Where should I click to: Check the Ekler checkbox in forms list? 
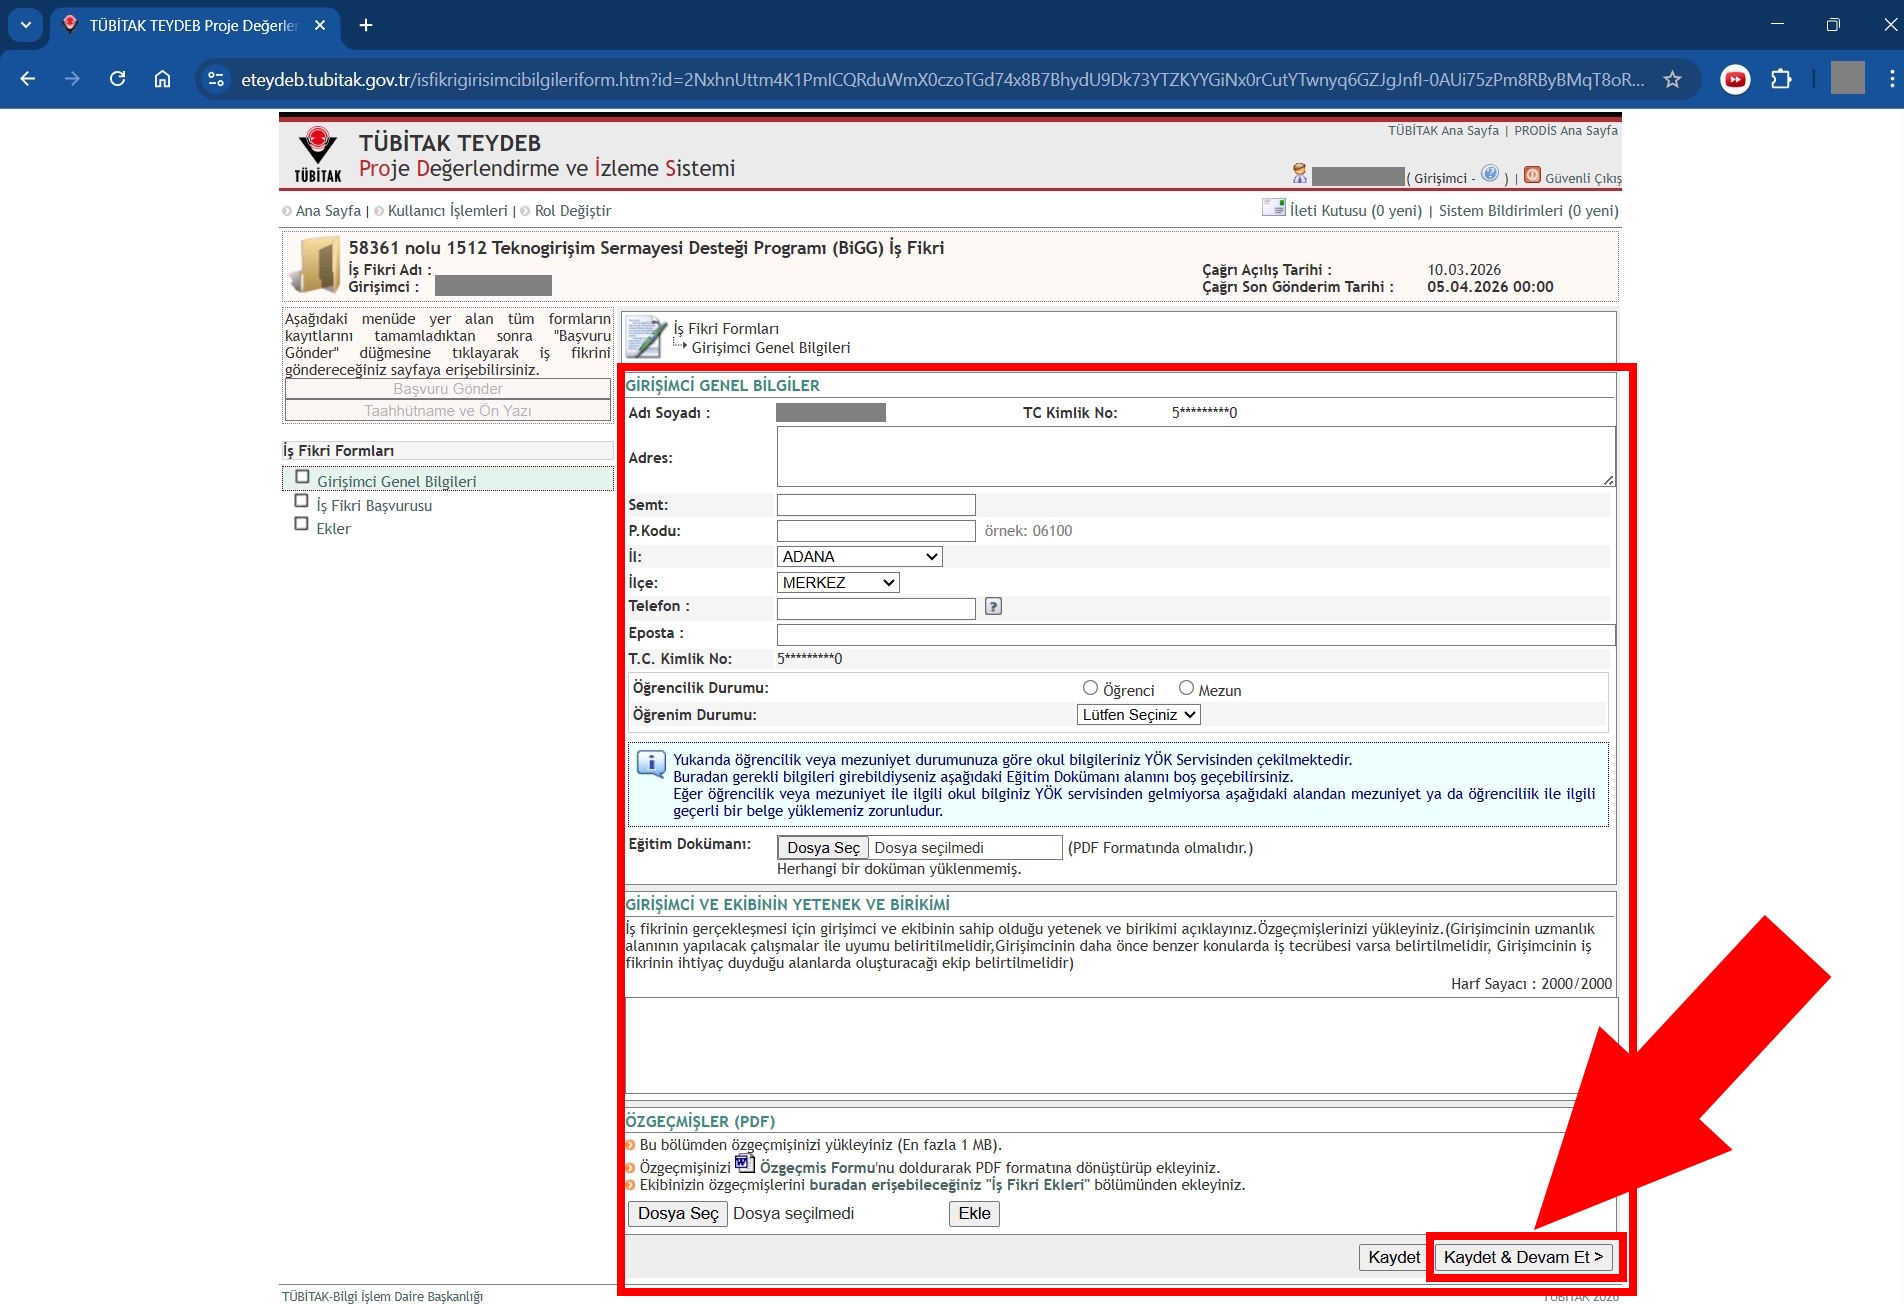point(301,524)
